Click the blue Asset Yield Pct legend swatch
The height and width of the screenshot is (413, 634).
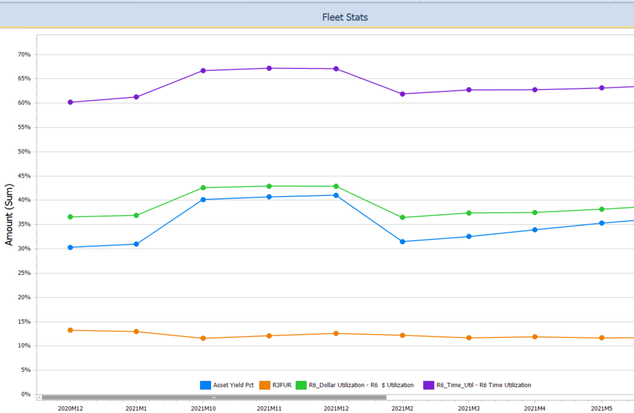point(205,385)
